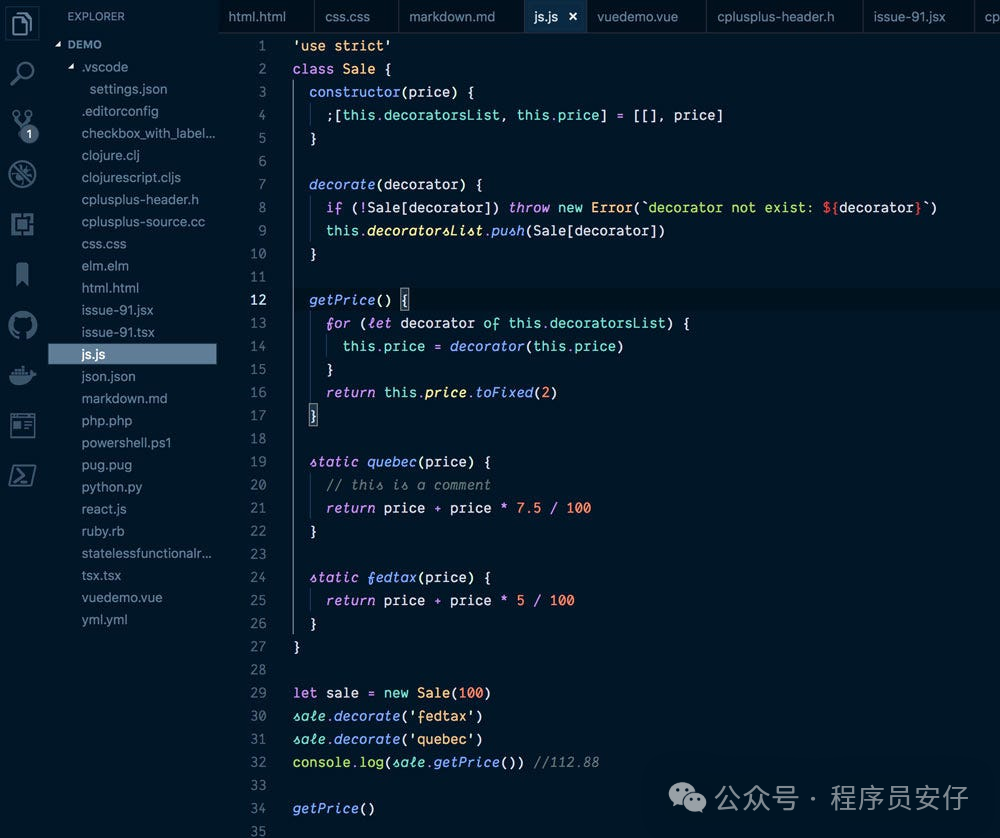Open the Debug panel bug icon
Viewport: 1000px width, 838px height.
22,174
